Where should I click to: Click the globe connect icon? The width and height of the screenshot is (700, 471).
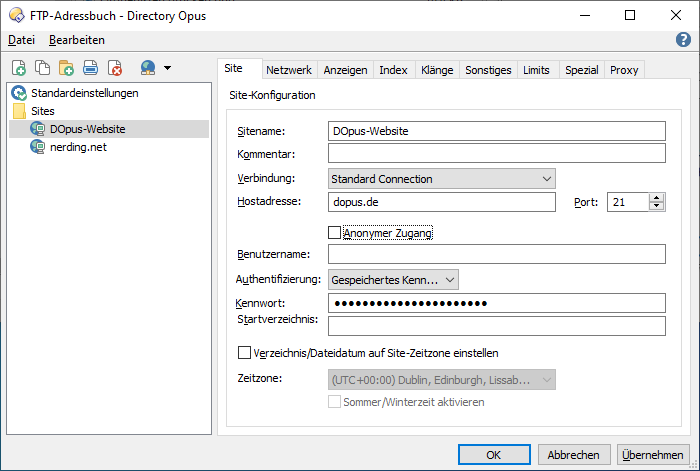click(x=148, y=68)
